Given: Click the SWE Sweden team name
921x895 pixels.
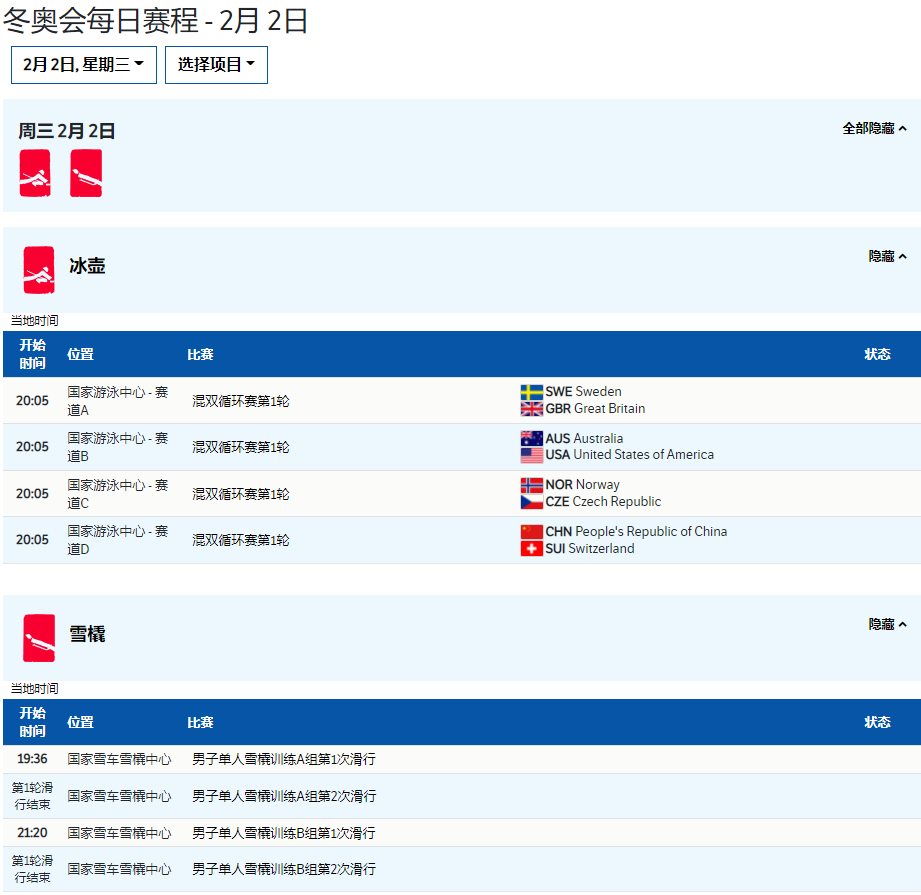Looking at the screenshot, I should 583,392.
